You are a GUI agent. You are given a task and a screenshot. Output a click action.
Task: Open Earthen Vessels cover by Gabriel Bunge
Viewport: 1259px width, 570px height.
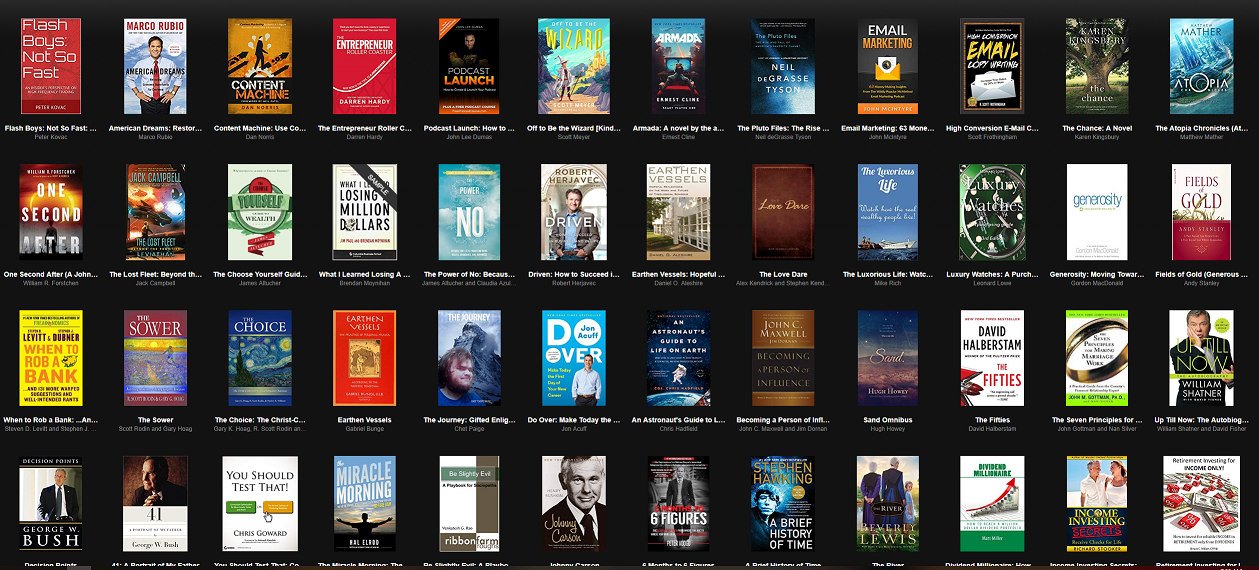click(365, 358)
